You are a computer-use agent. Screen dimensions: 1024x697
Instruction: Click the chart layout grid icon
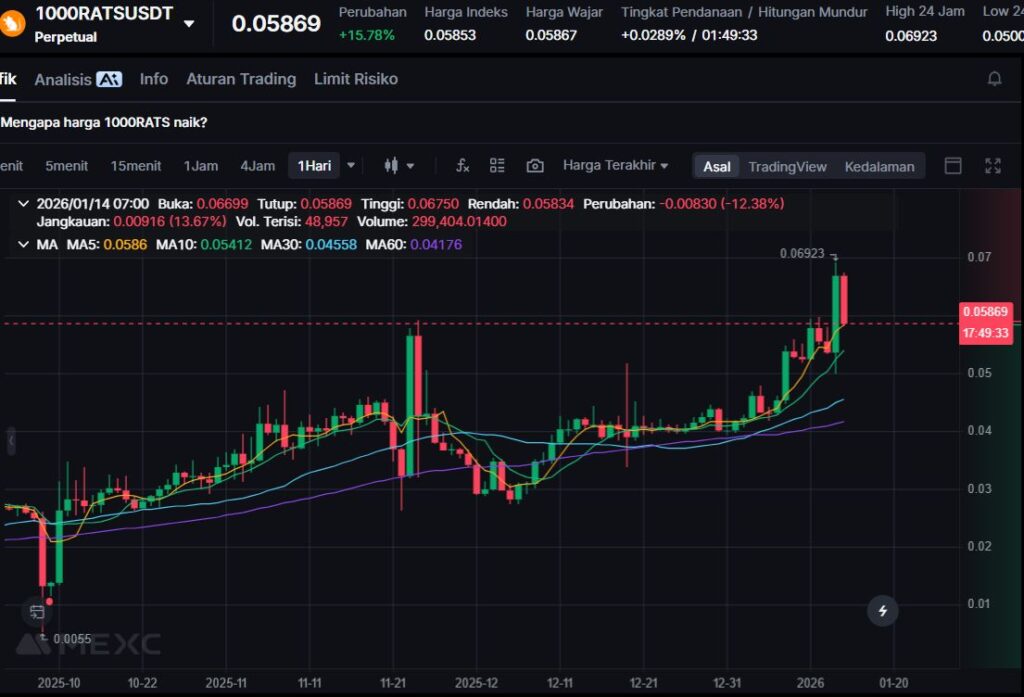point(497,166)
